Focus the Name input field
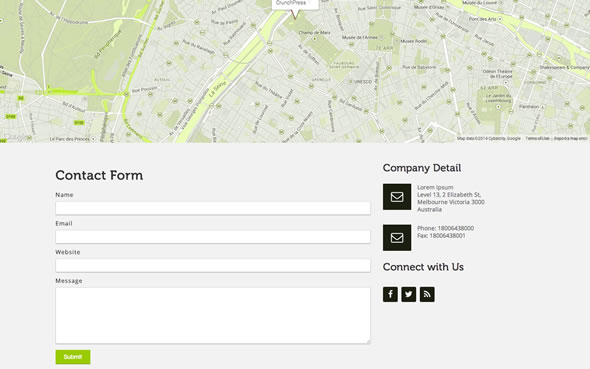Image resolution: width=590 pixels, height=369 pixels. (213, 208)
